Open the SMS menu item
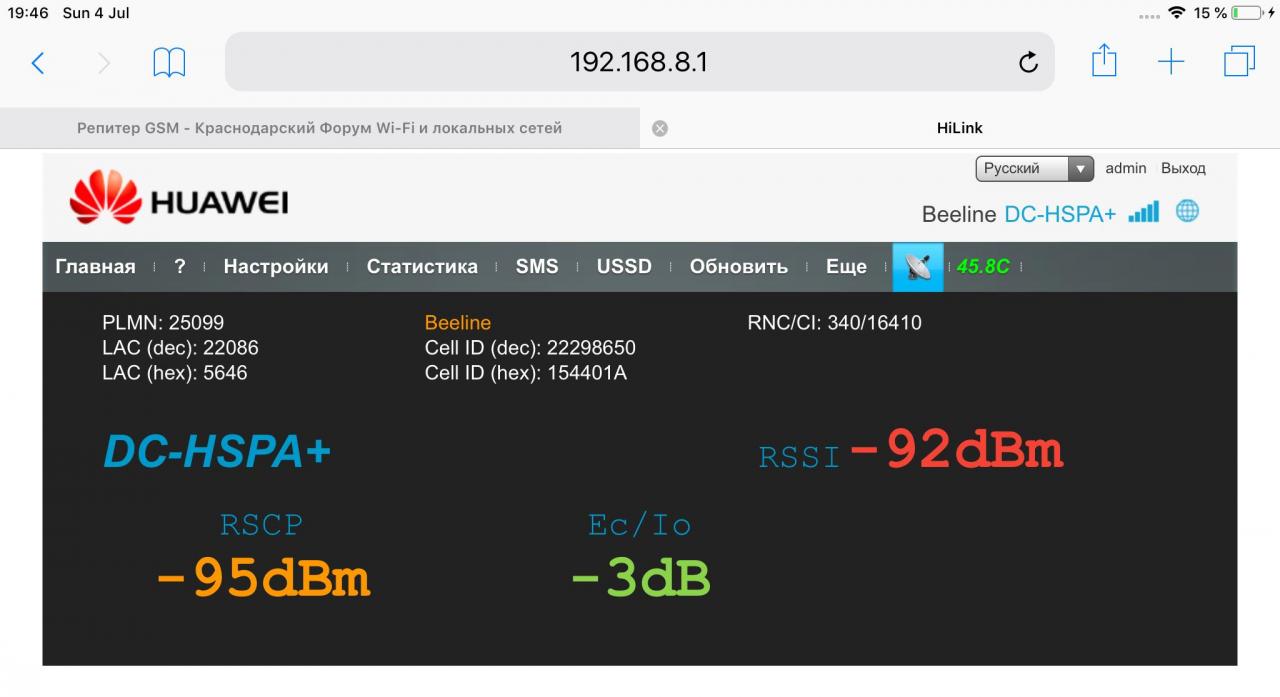This screenshot has width=1280, height=697. pos(537,267)
